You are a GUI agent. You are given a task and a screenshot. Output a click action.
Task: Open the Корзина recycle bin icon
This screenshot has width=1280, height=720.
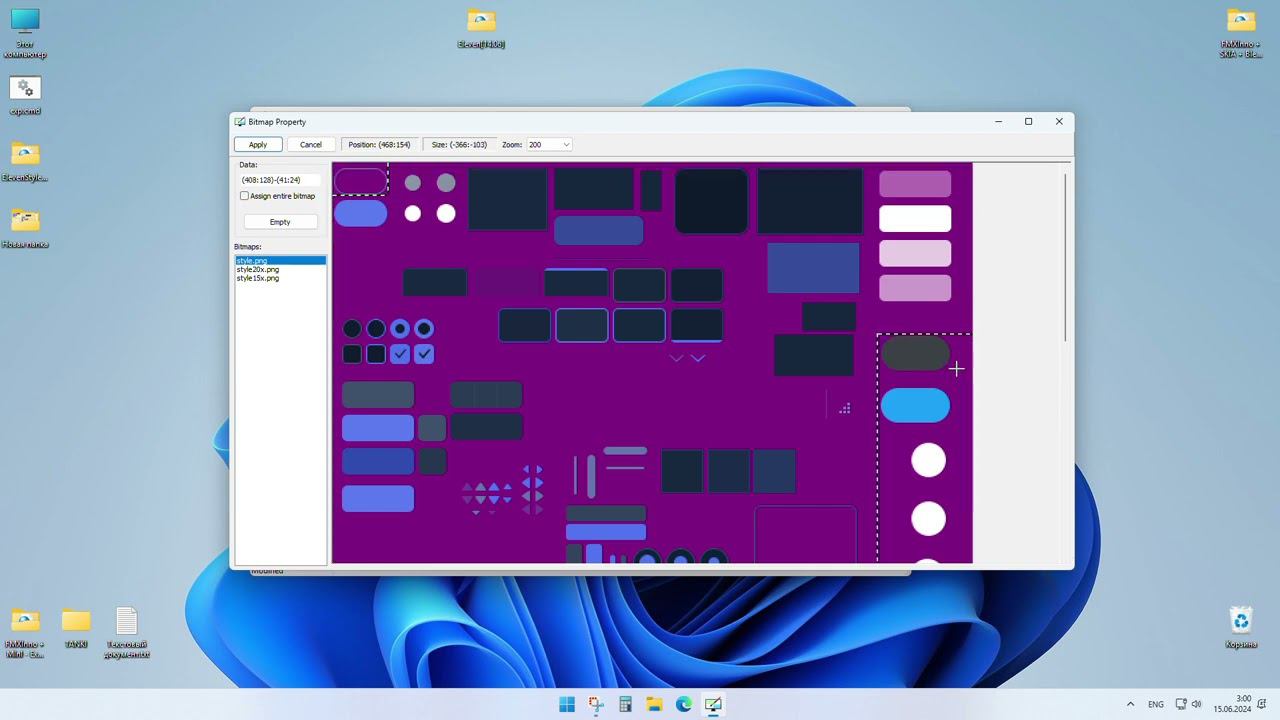[x=1241, y=628]
